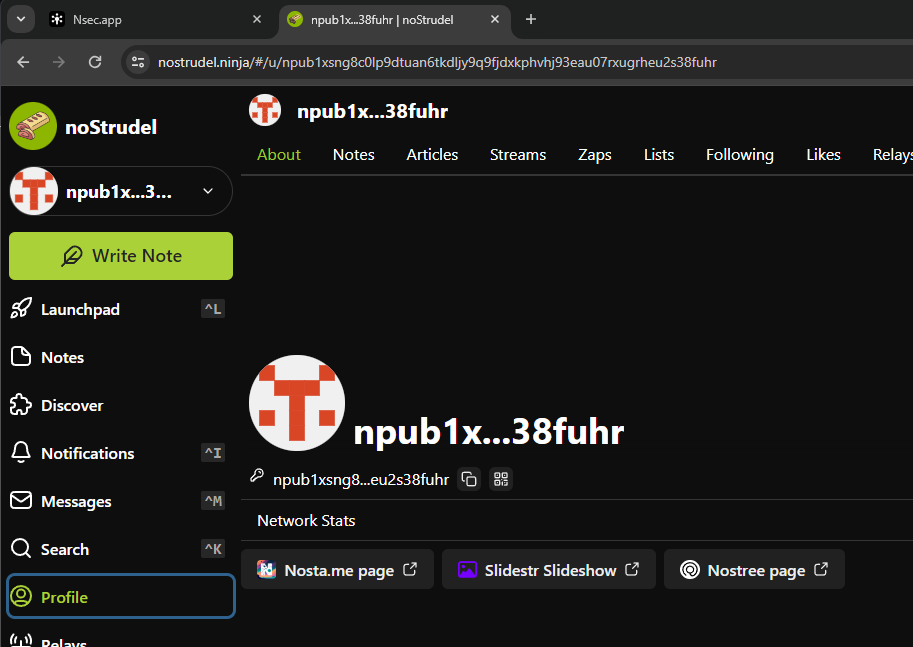Go back using the browser back arrow
The width and height of the screenshot is (913, 647).
pos(23,62)
